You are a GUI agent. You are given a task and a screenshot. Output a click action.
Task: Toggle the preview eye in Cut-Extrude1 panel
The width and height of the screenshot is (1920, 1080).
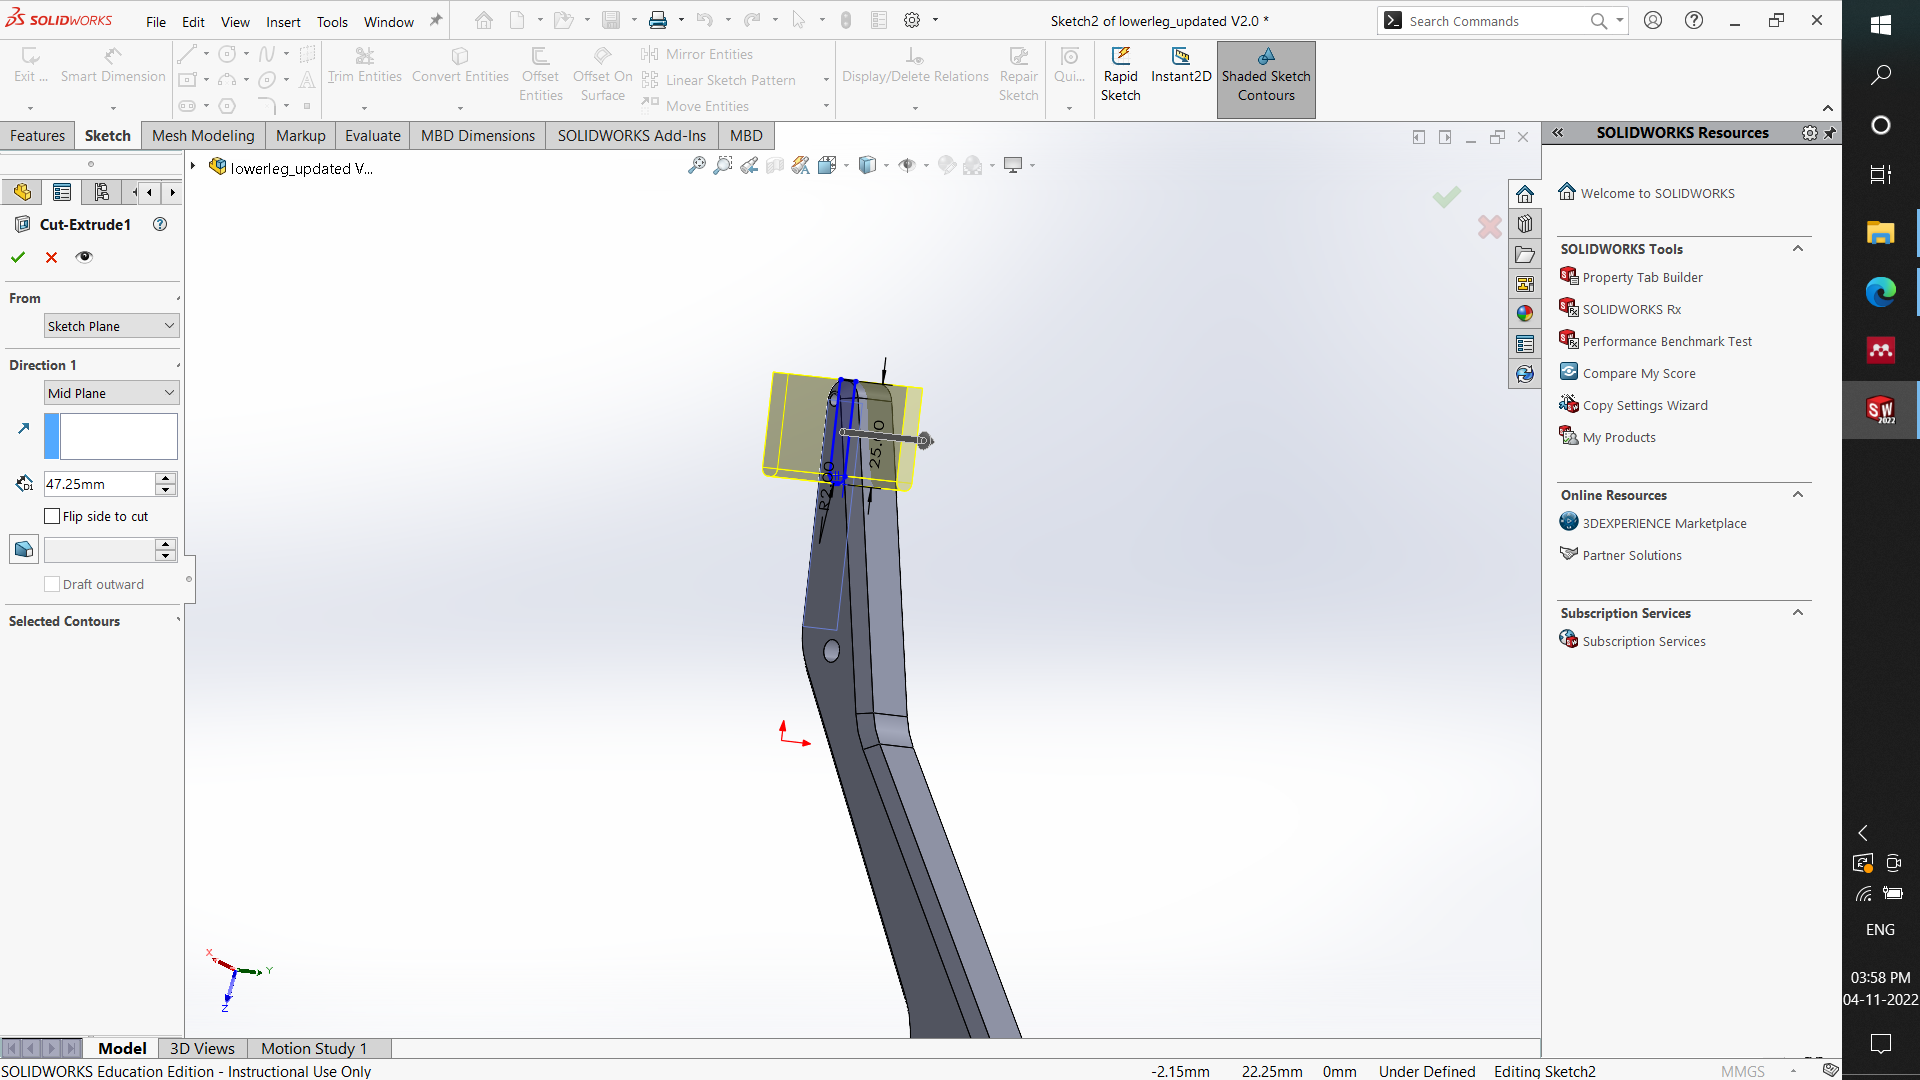tap(84, 257)
